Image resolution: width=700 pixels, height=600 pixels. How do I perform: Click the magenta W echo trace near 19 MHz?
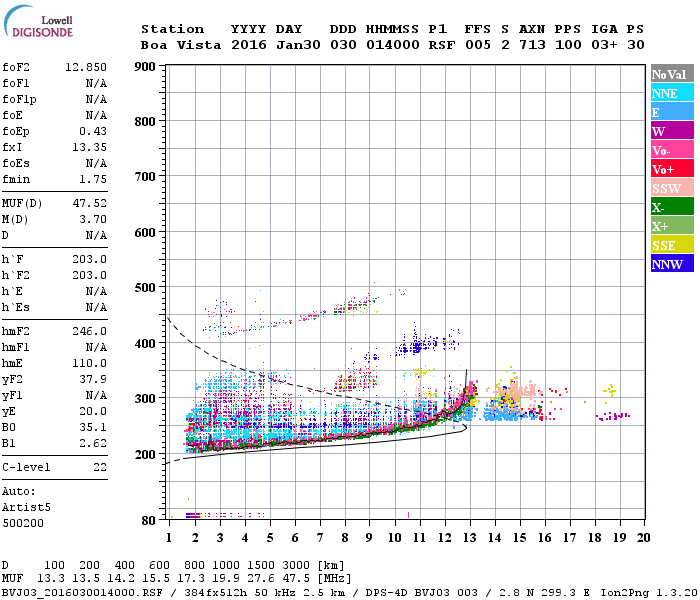pyautogui.click(x=613, y=416)
